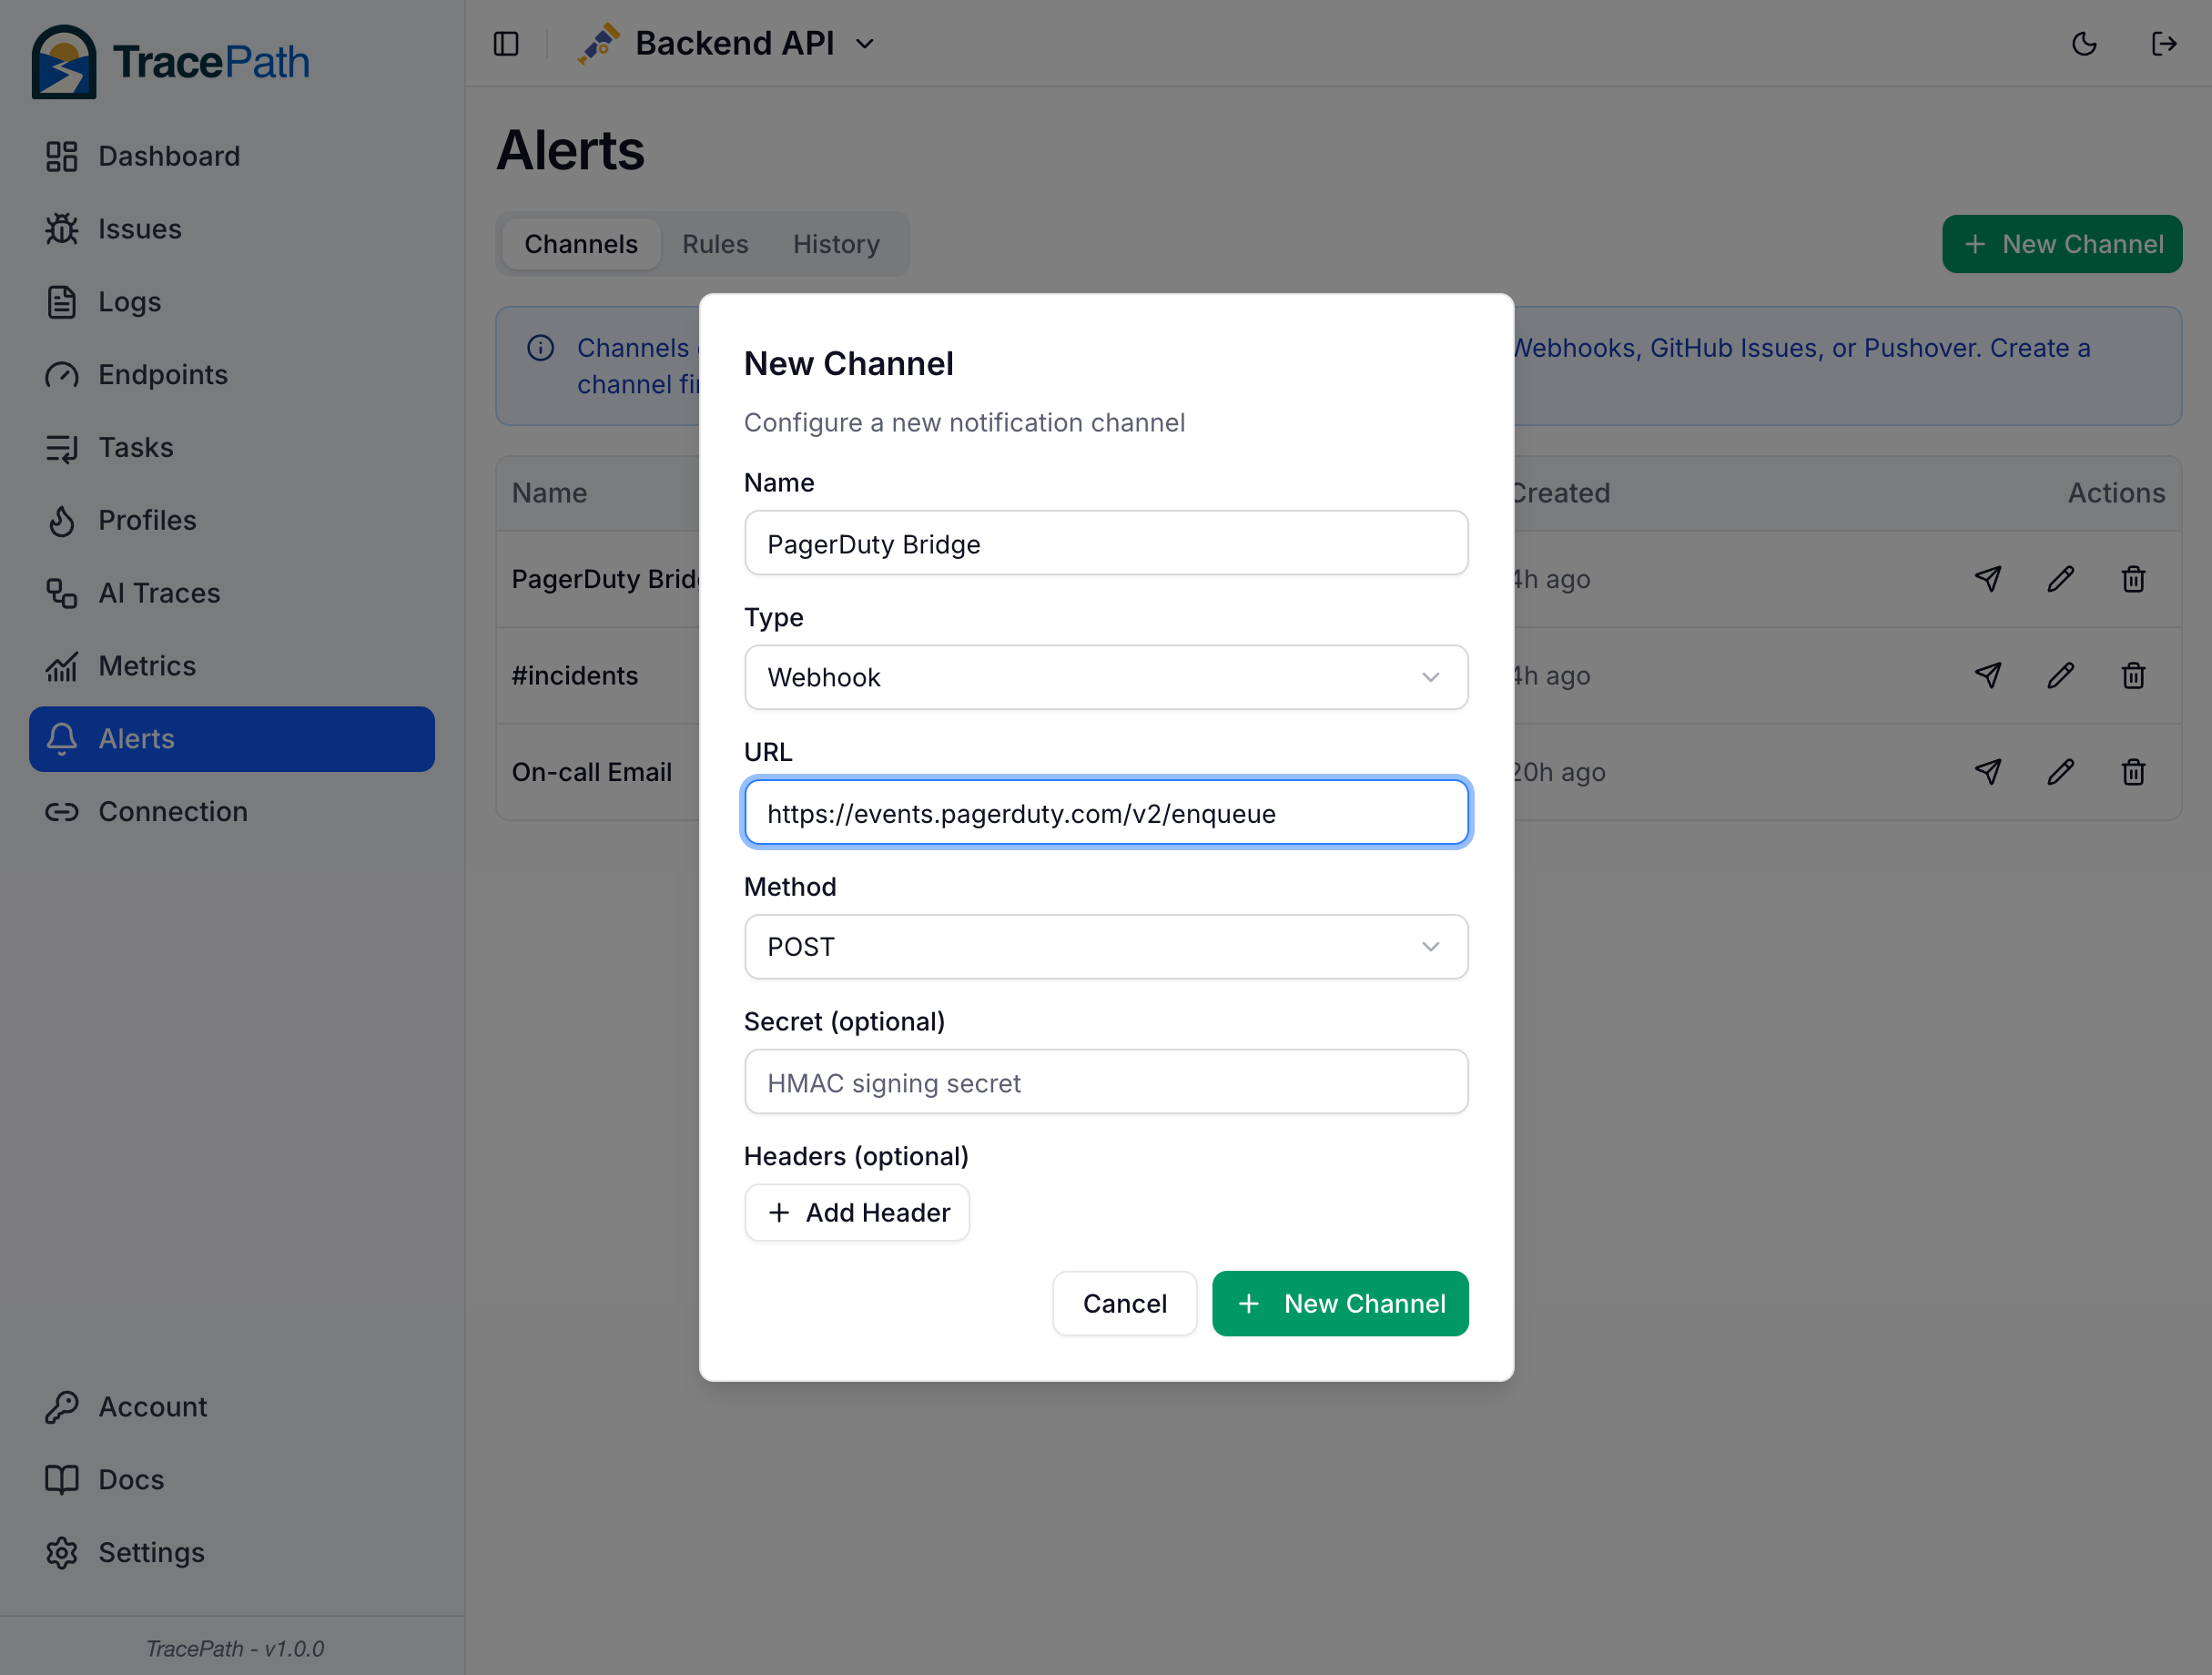Click the Name input field in dialog
This screenshot has width=2212, height=1675.
pos(1106,544)
